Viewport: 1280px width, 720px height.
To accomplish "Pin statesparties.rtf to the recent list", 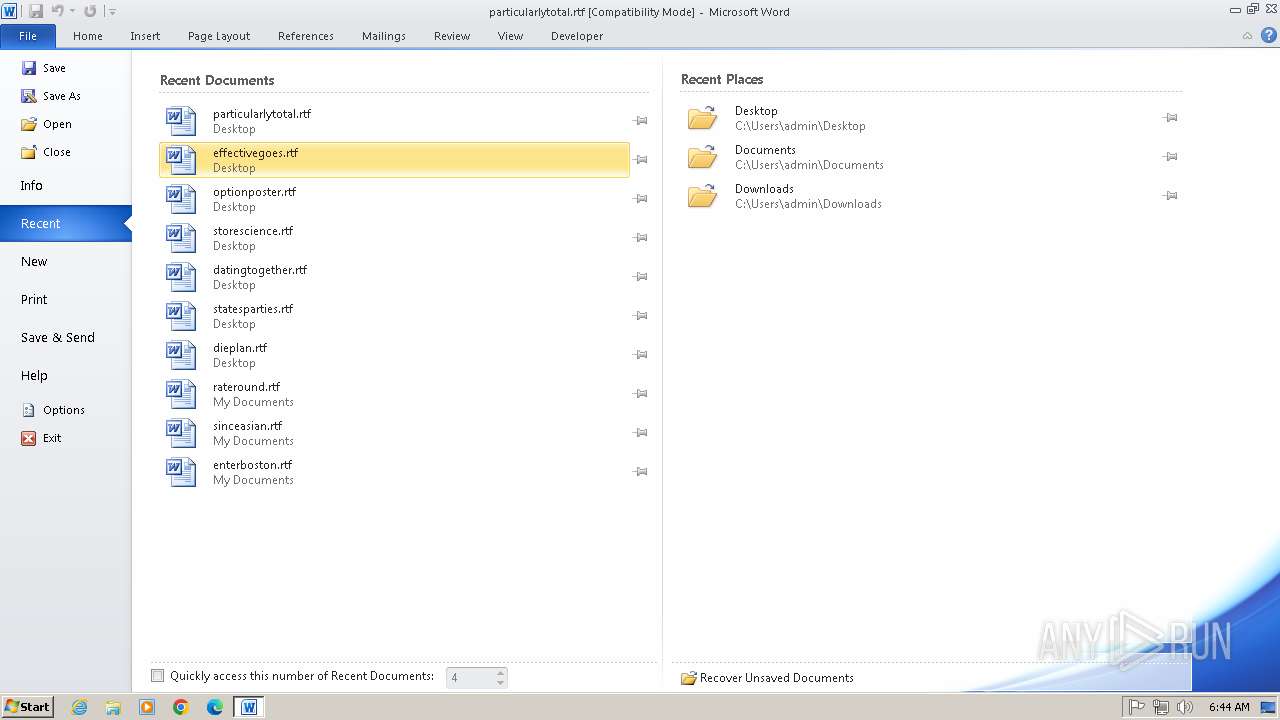I will [640, 316].
